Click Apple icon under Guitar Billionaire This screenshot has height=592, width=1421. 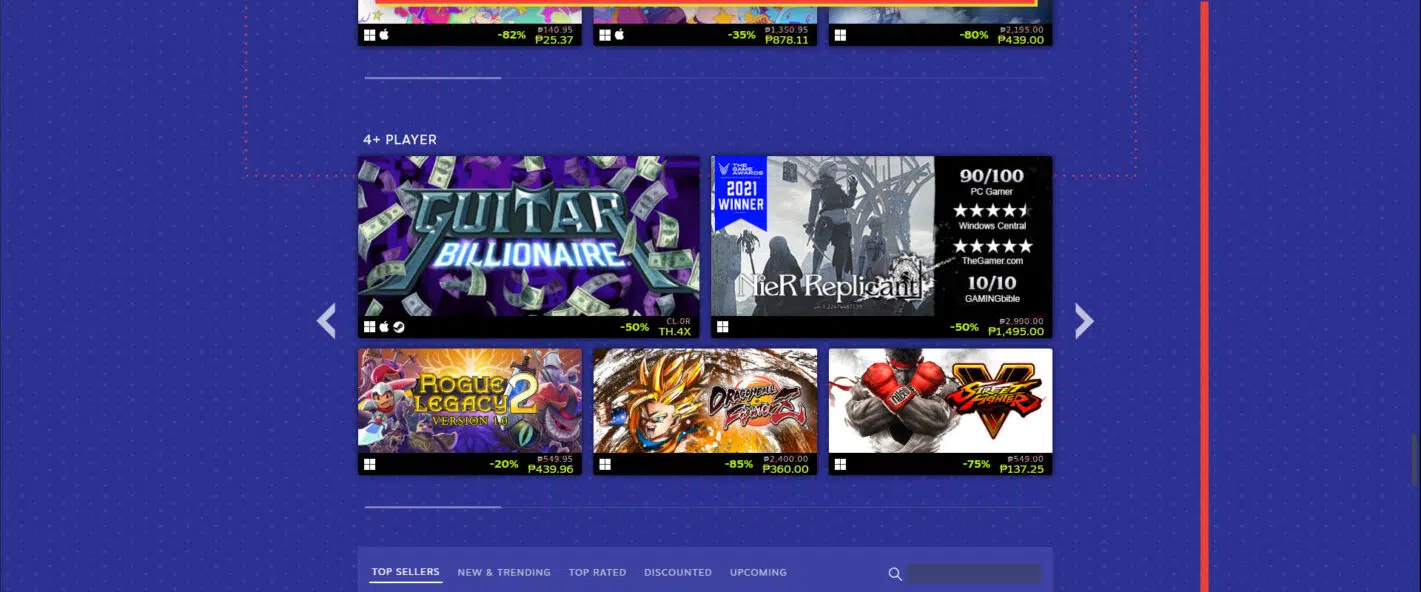click(384, 327)
